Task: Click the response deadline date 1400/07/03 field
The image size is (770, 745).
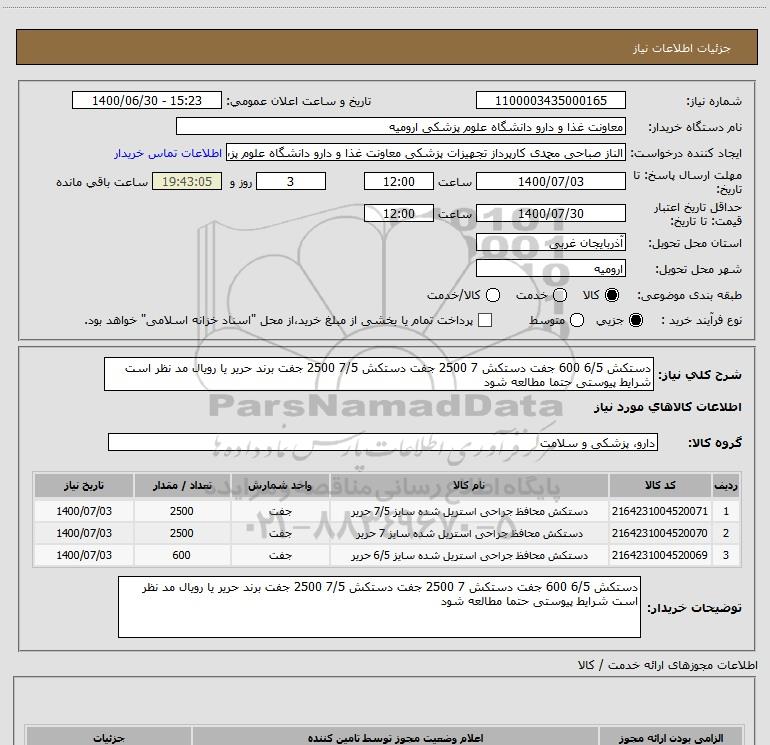Action: click(550, 182)
